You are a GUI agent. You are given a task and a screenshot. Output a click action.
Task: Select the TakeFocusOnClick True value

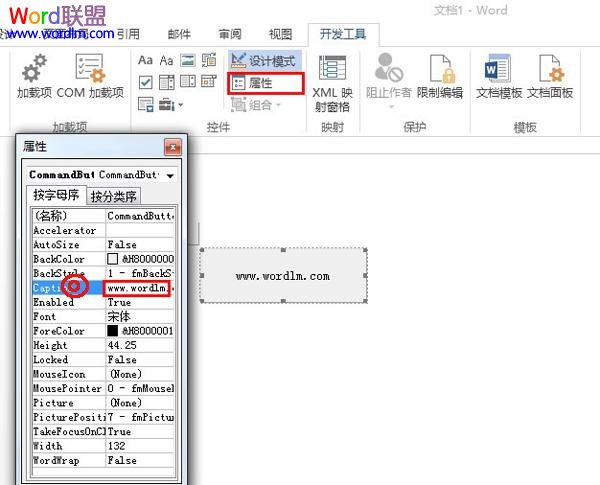tap(140, 431)
